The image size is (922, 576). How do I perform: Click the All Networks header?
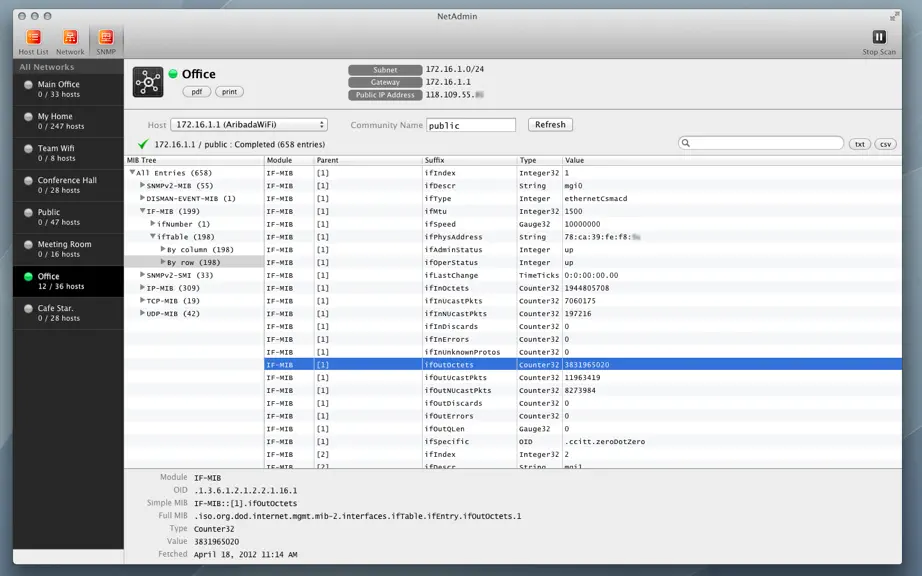(x=46, y=67)
